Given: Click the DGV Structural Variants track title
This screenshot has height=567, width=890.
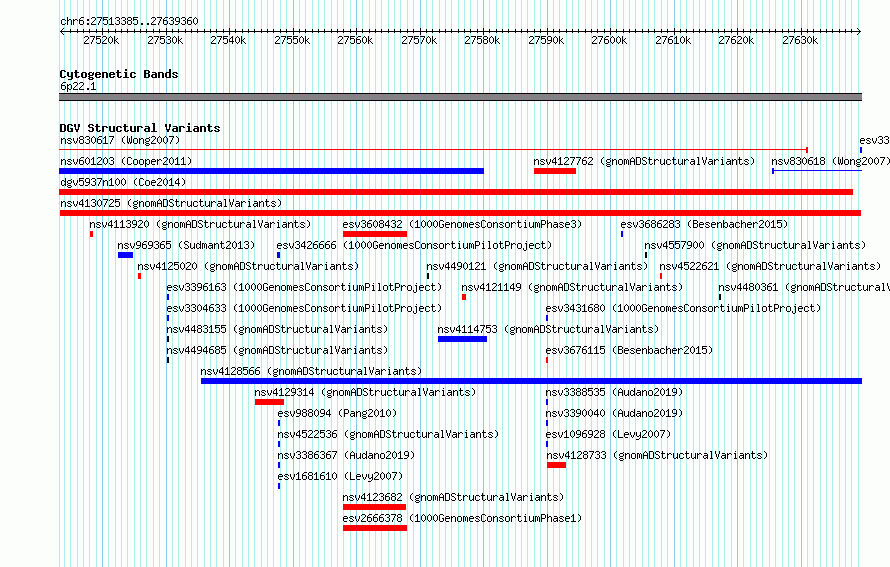Looking at the screenshot, I should click(140, 128).
